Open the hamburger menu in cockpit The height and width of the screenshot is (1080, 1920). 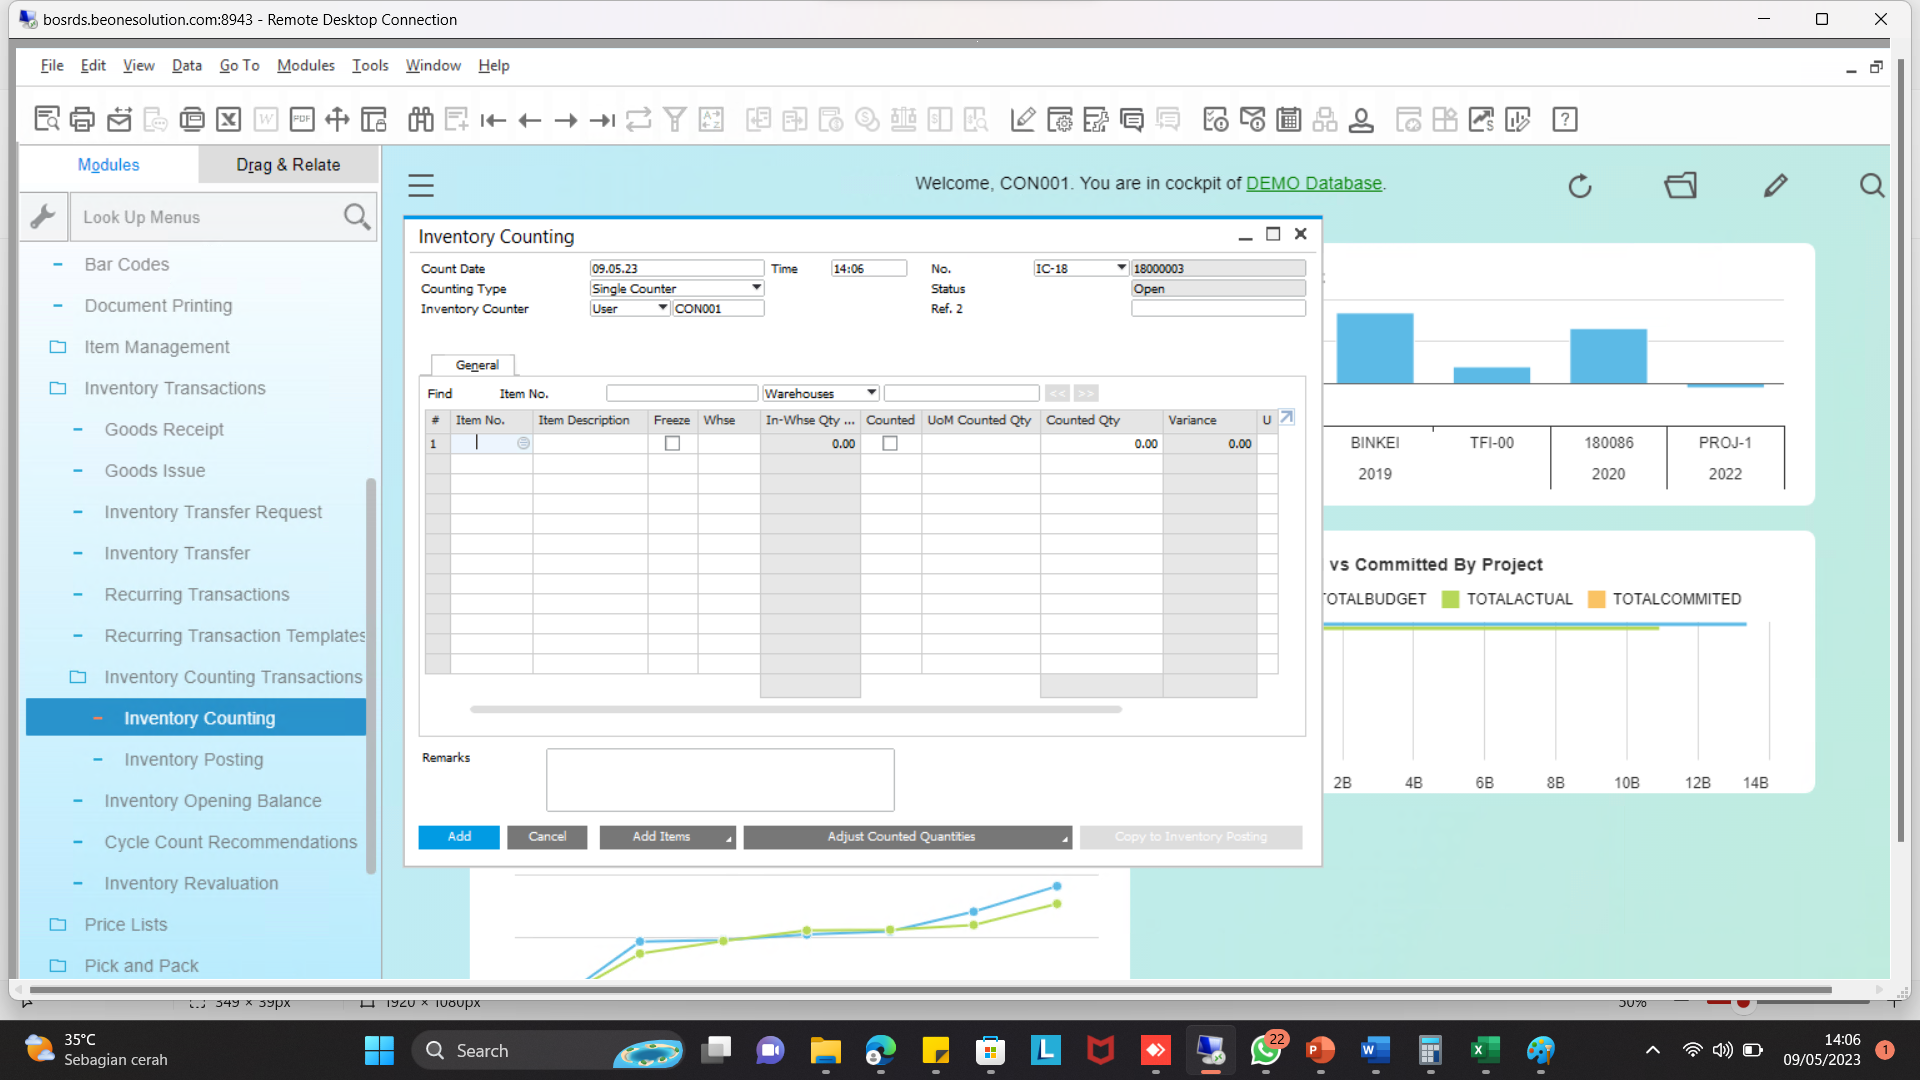[421, 186]
